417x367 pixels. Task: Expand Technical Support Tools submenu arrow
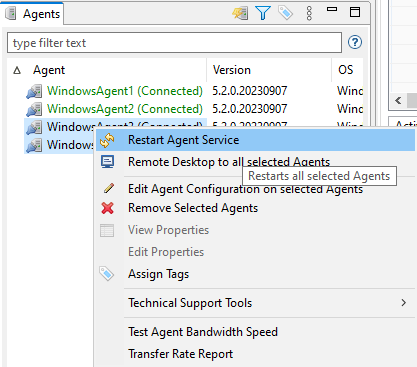click(x=404, y=303)
